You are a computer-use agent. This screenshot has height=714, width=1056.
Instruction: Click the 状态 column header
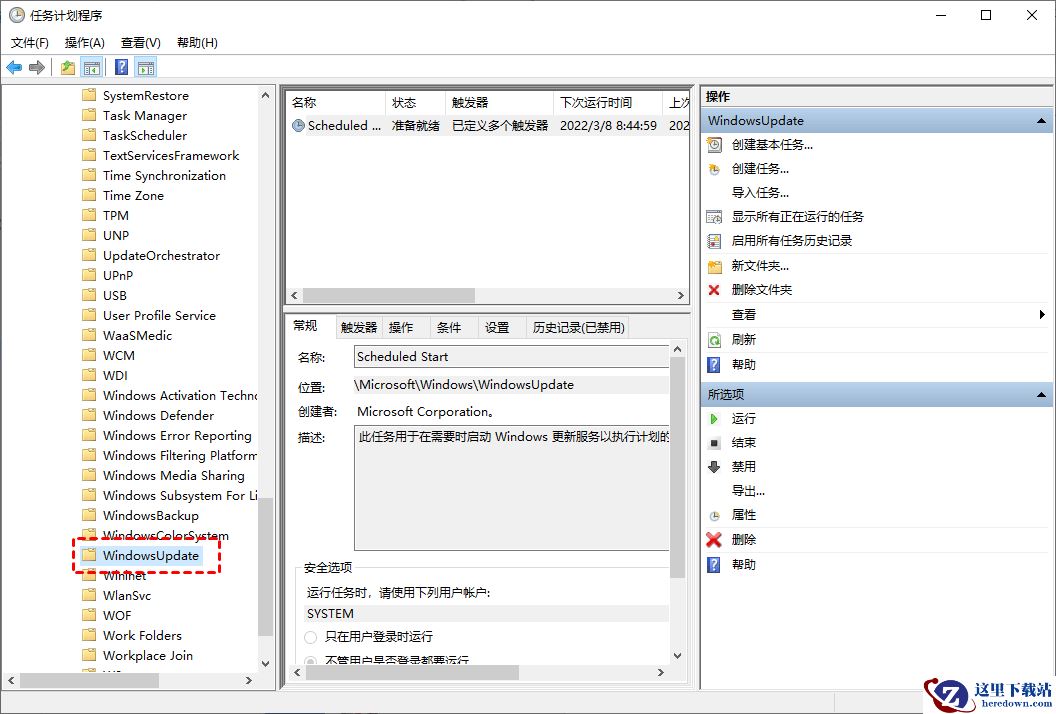[x=415, y=103]
